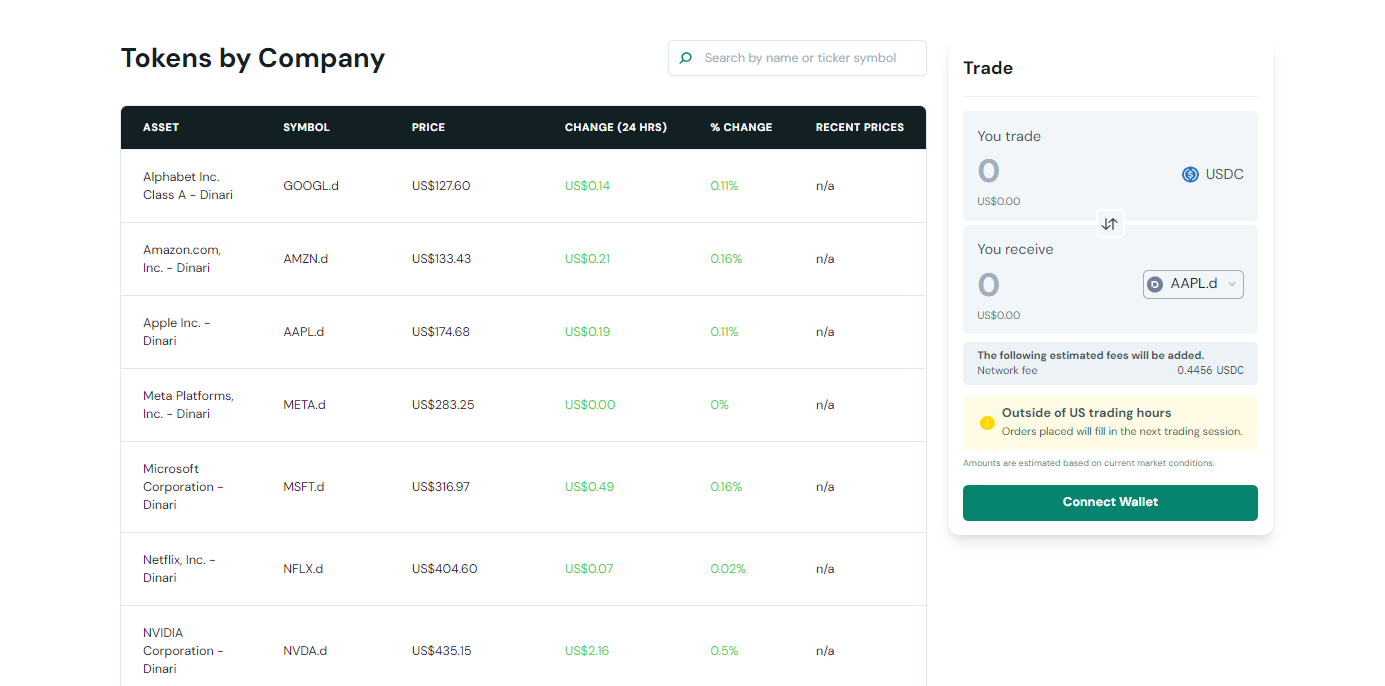Sort by the PRICE column header
The height and width of the screenshot is (686, 1385).
click(x=428, y=127)
